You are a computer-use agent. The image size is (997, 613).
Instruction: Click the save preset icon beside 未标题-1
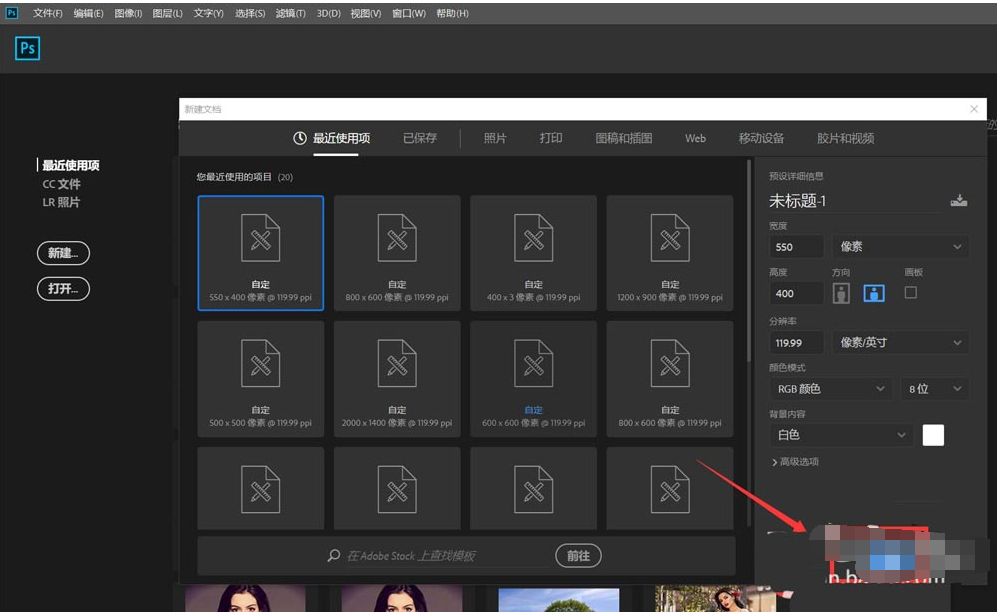958,201
